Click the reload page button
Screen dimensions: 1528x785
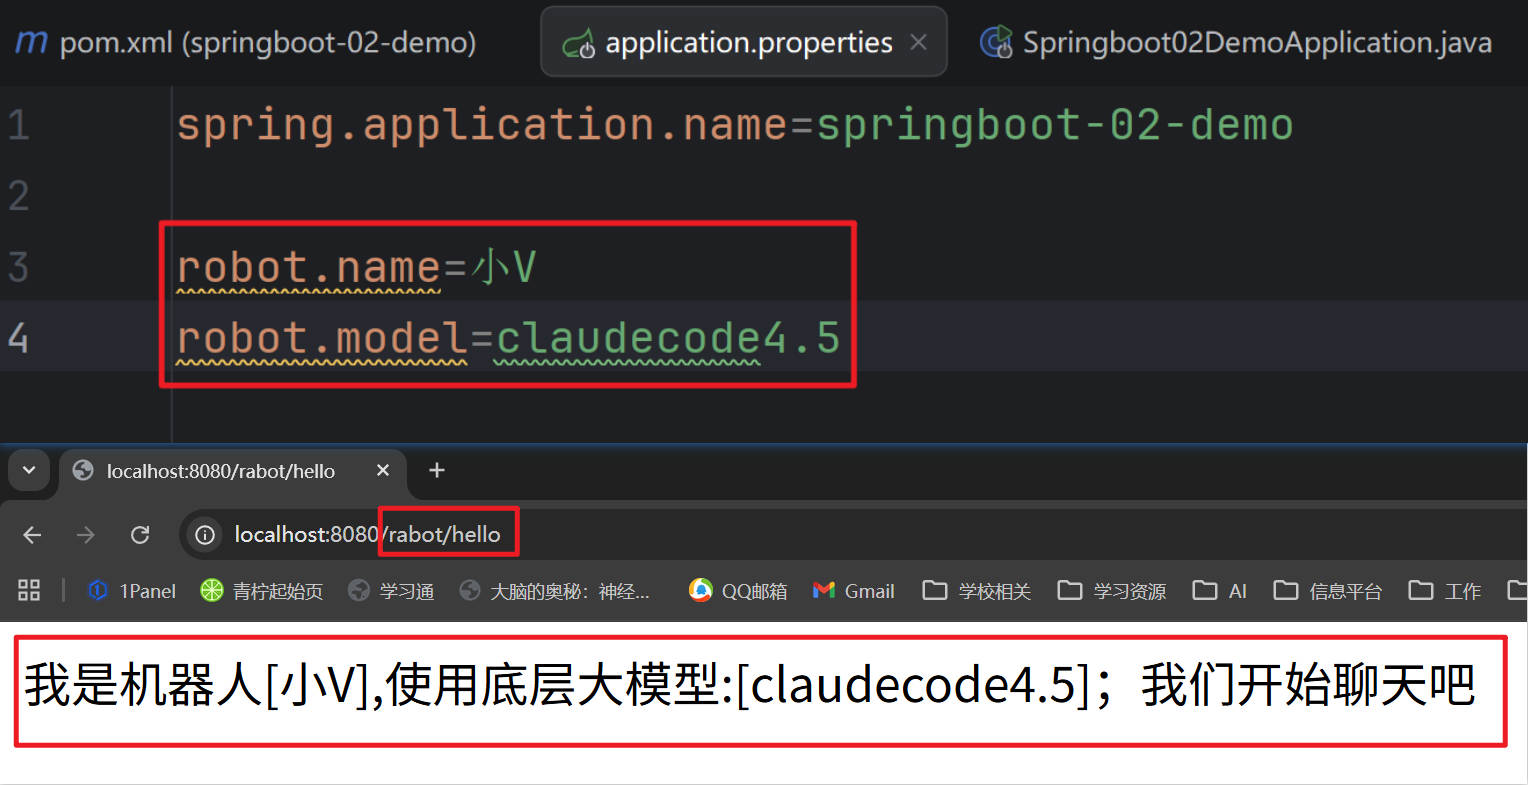140,534
